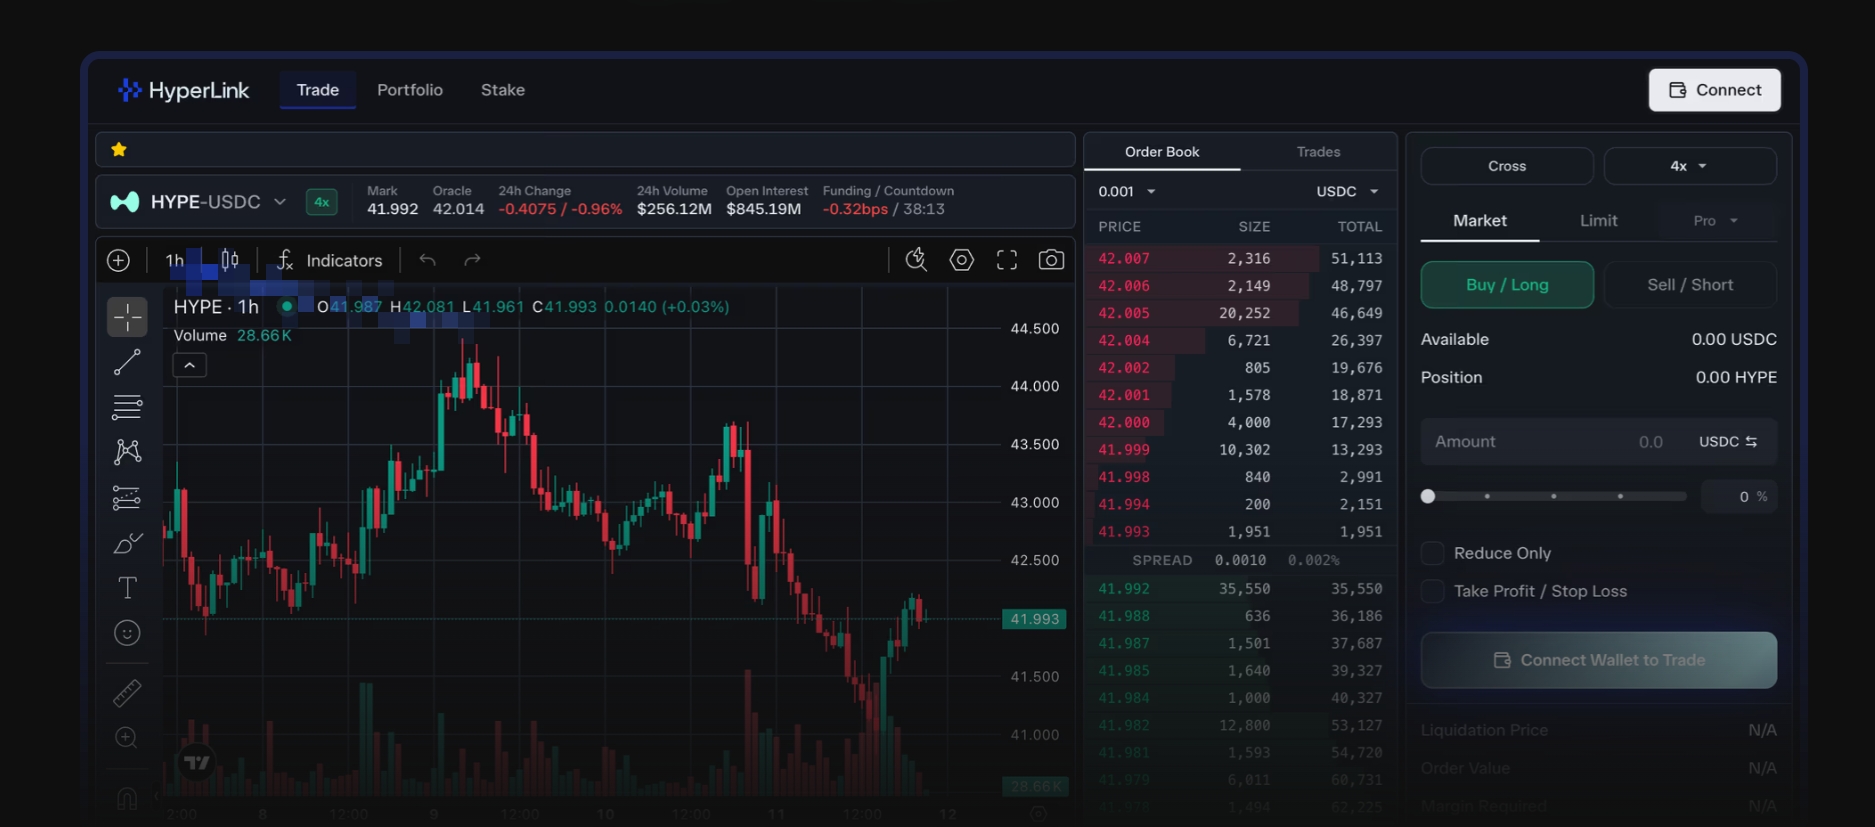This screenshot has height=827, width=1875.
Task: Click the percent input showing 0 %
Action: point(1738,496)
